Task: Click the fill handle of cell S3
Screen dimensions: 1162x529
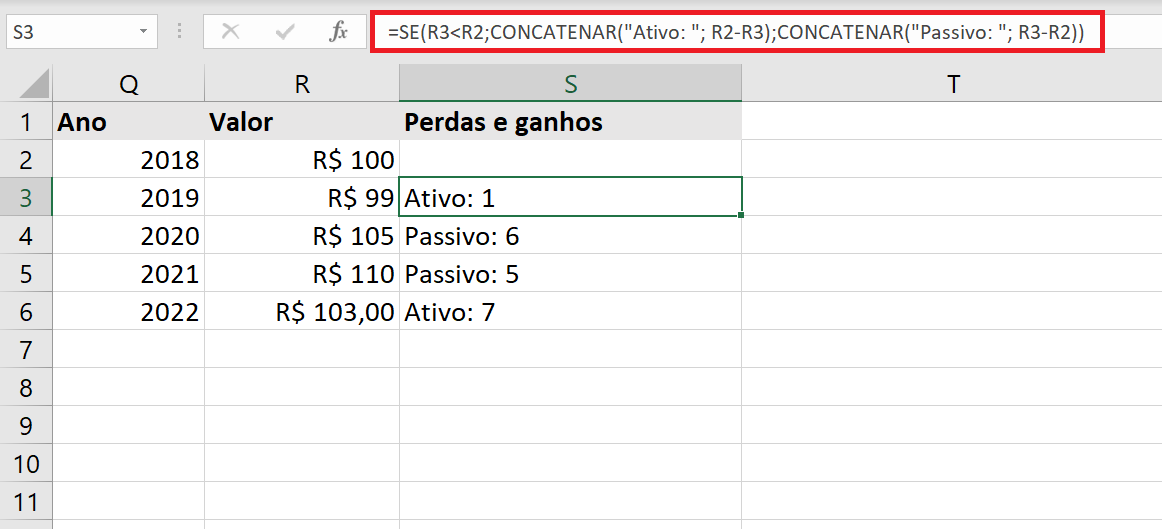Action: click(741, 215)
